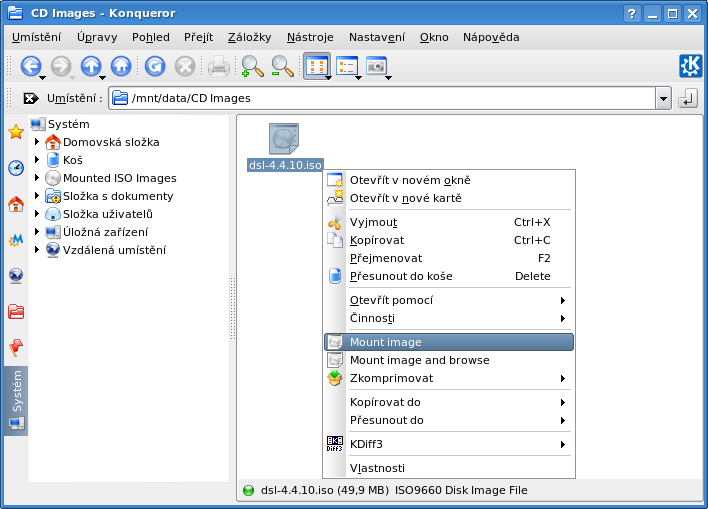The width and height of the screenshot is (708, 509).
Task: Click the KDE logo throbber icon
Action: pyautogui.click(x=691, y=66)
